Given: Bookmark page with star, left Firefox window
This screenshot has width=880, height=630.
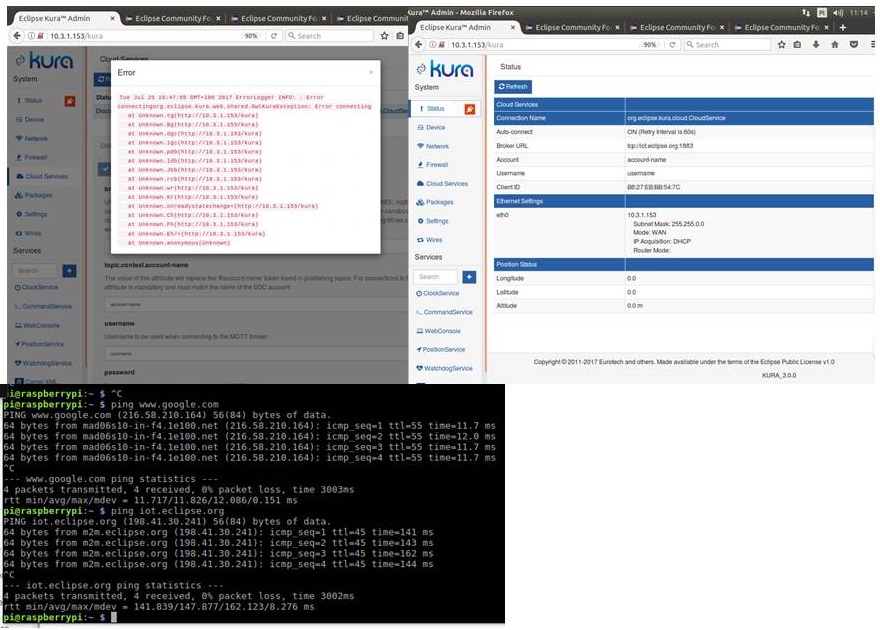Looking at the screenshot, I should point(384,35).
